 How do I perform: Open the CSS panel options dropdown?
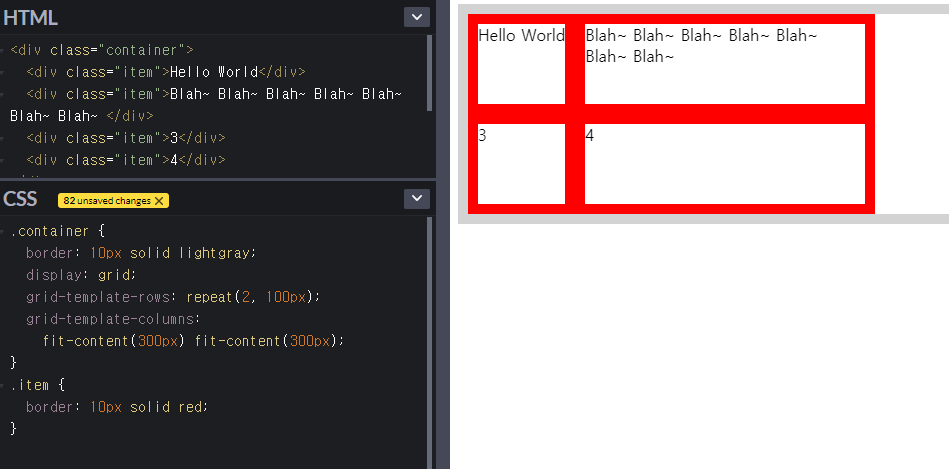click(x=417, y=198)
